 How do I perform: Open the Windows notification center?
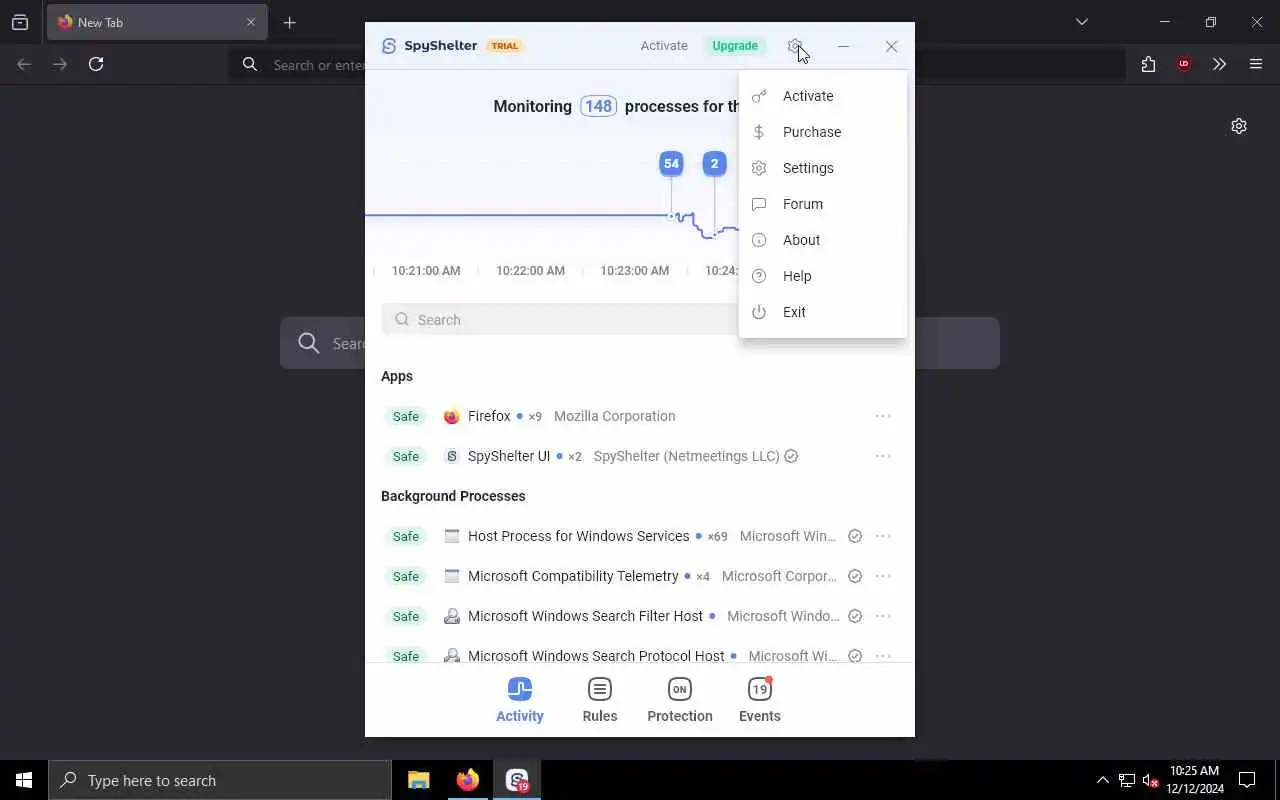(x=1247, y=780)
